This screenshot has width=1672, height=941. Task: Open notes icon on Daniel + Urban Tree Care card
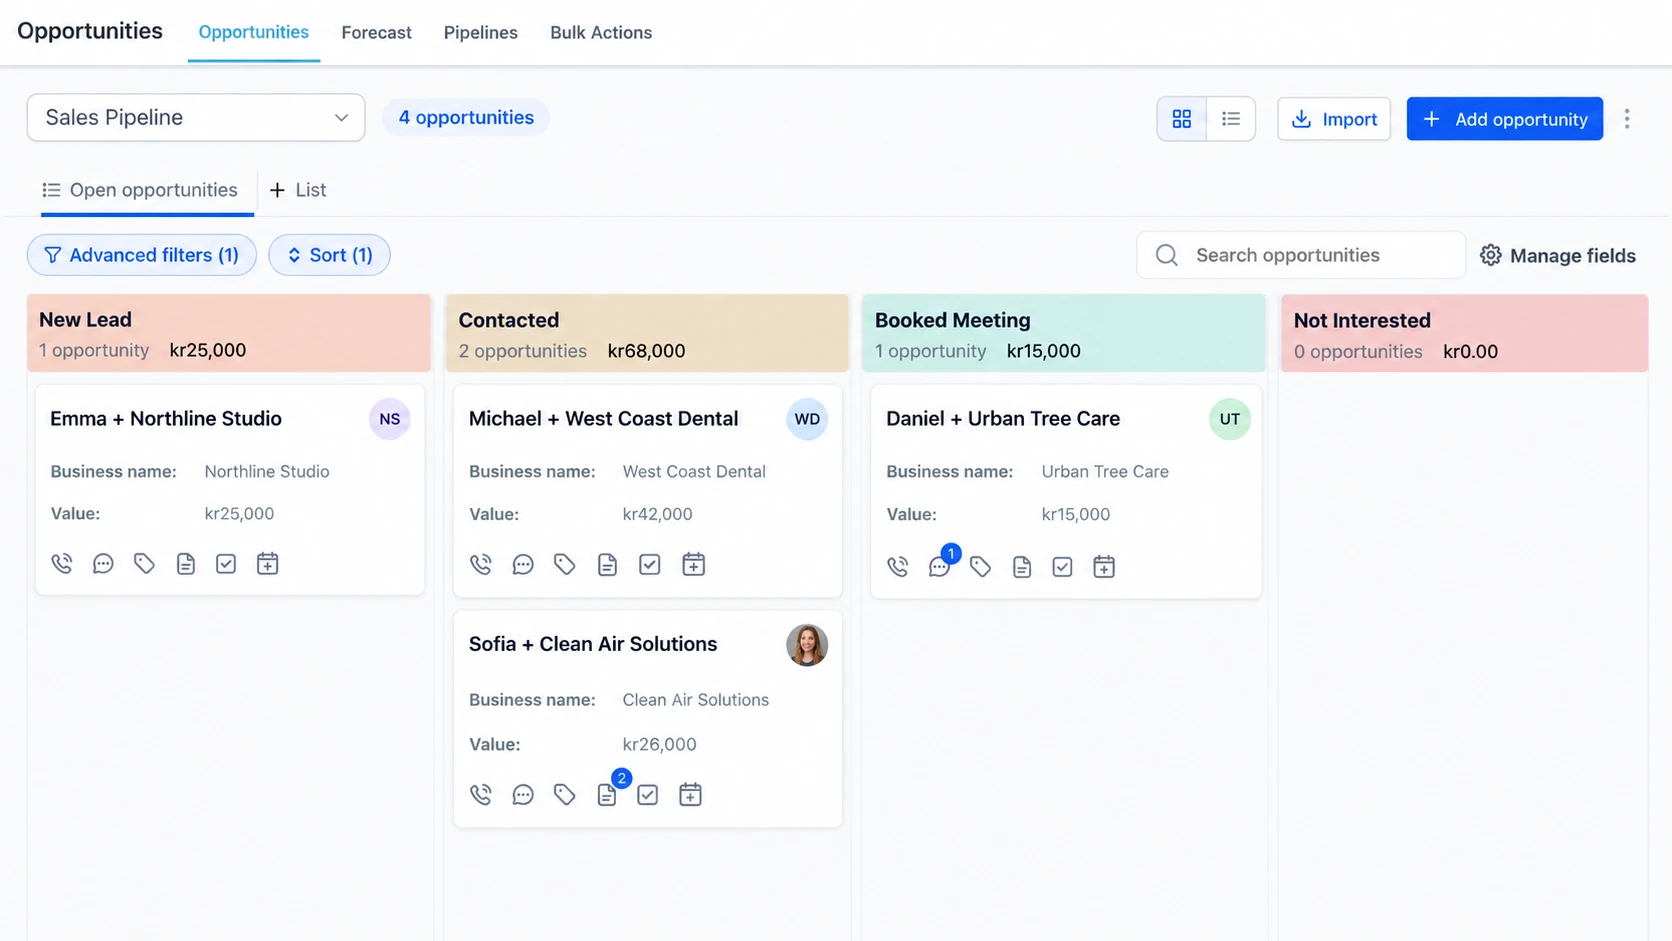tap(1021, 567)
